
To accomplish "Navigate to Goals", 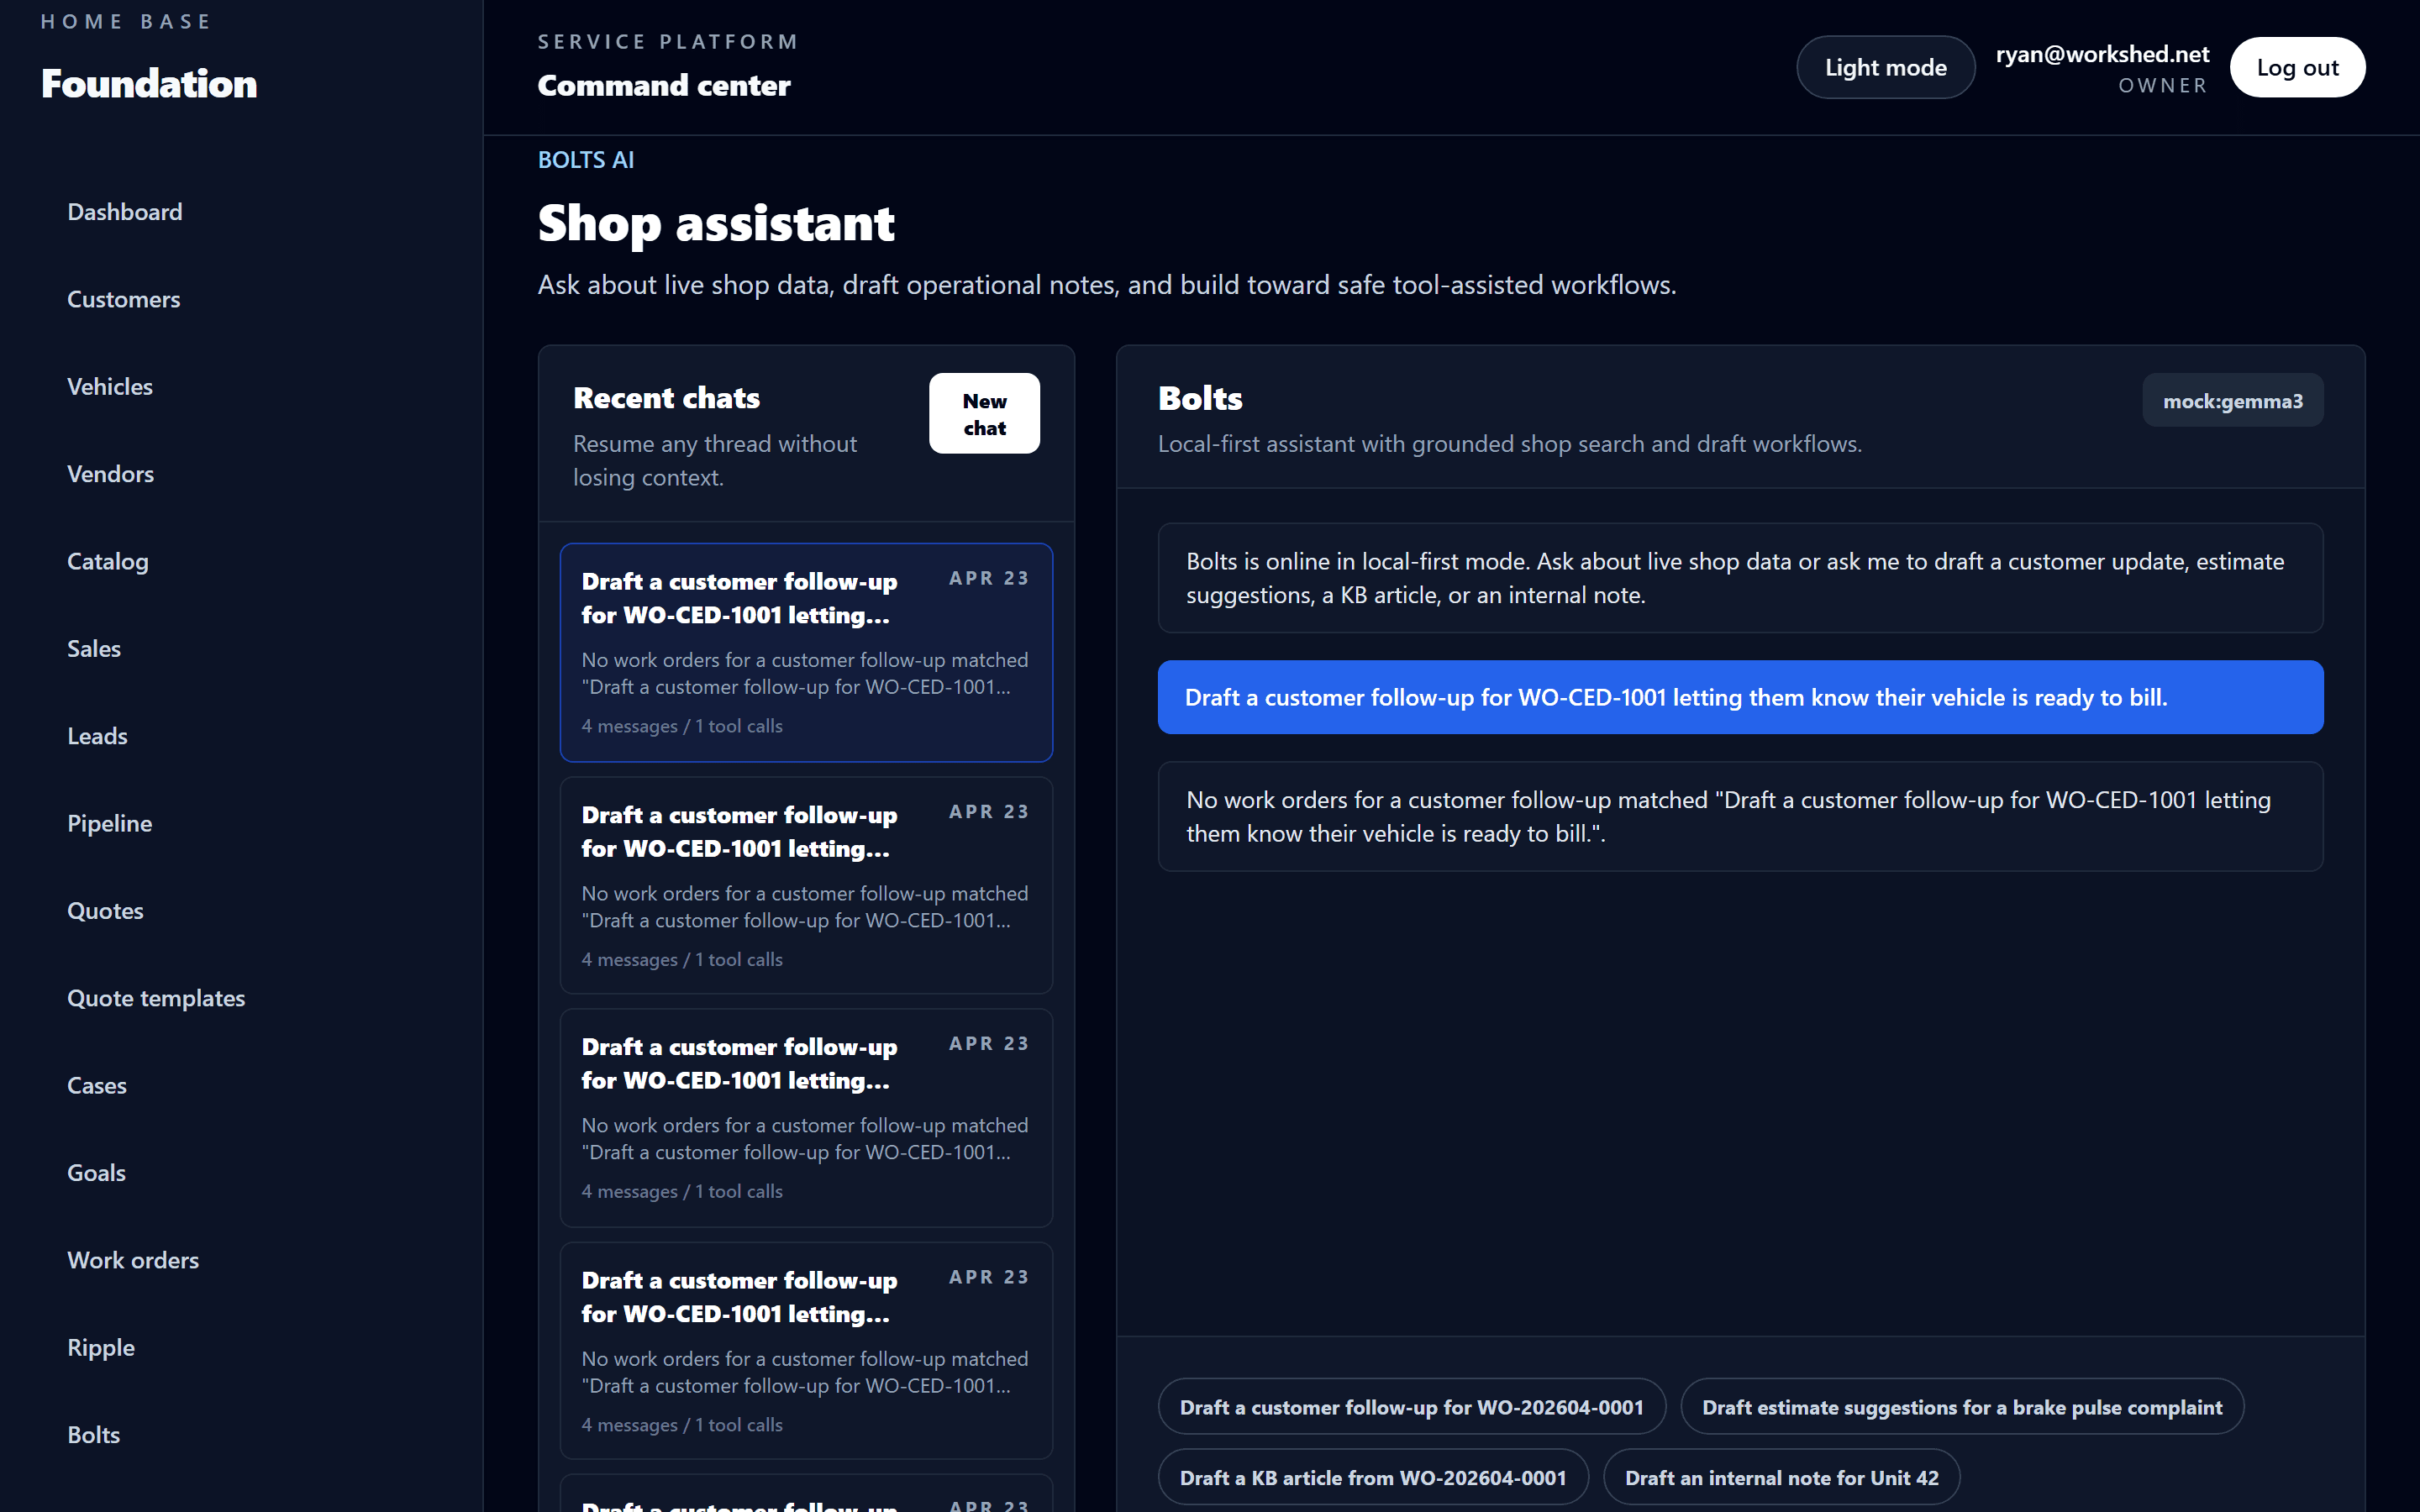I will pyautogui.click(x=96, y=1172).
